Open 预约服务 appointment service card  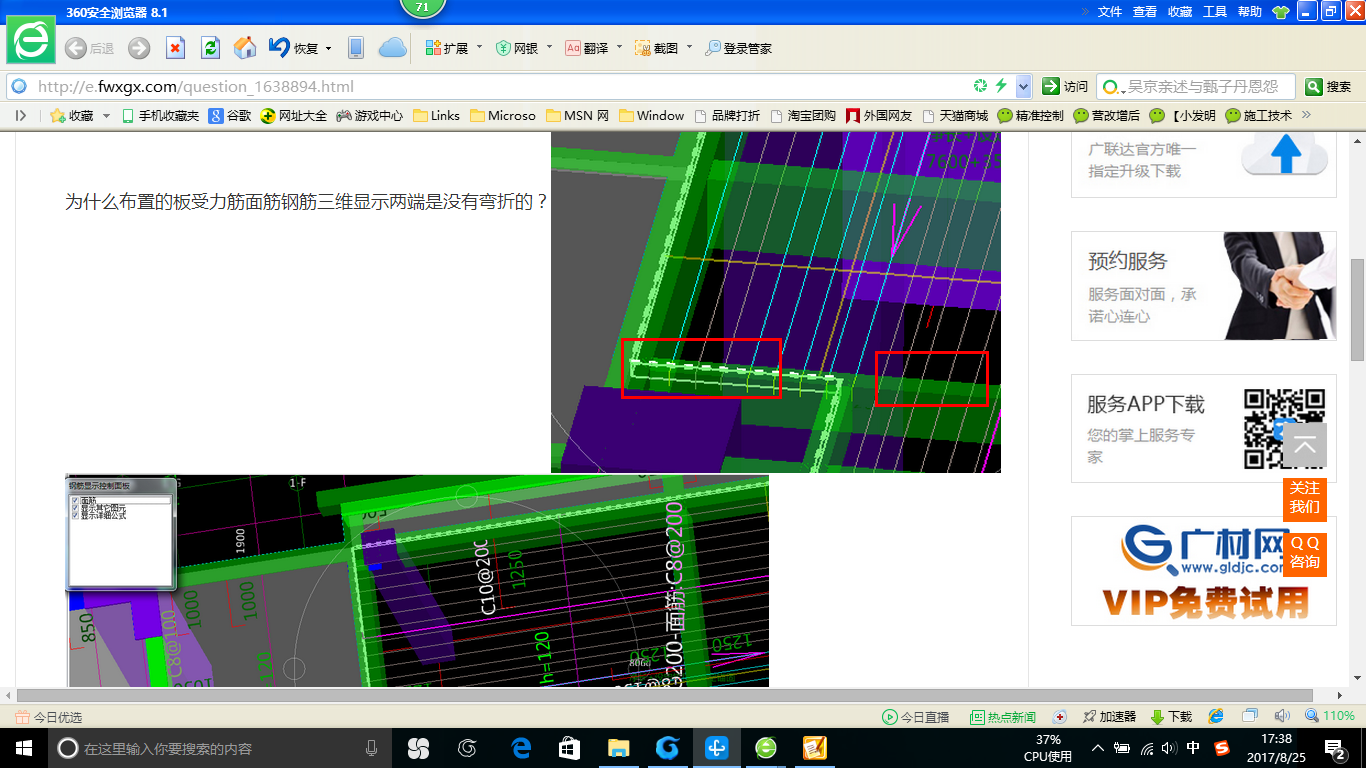(x=1203, y=286)
